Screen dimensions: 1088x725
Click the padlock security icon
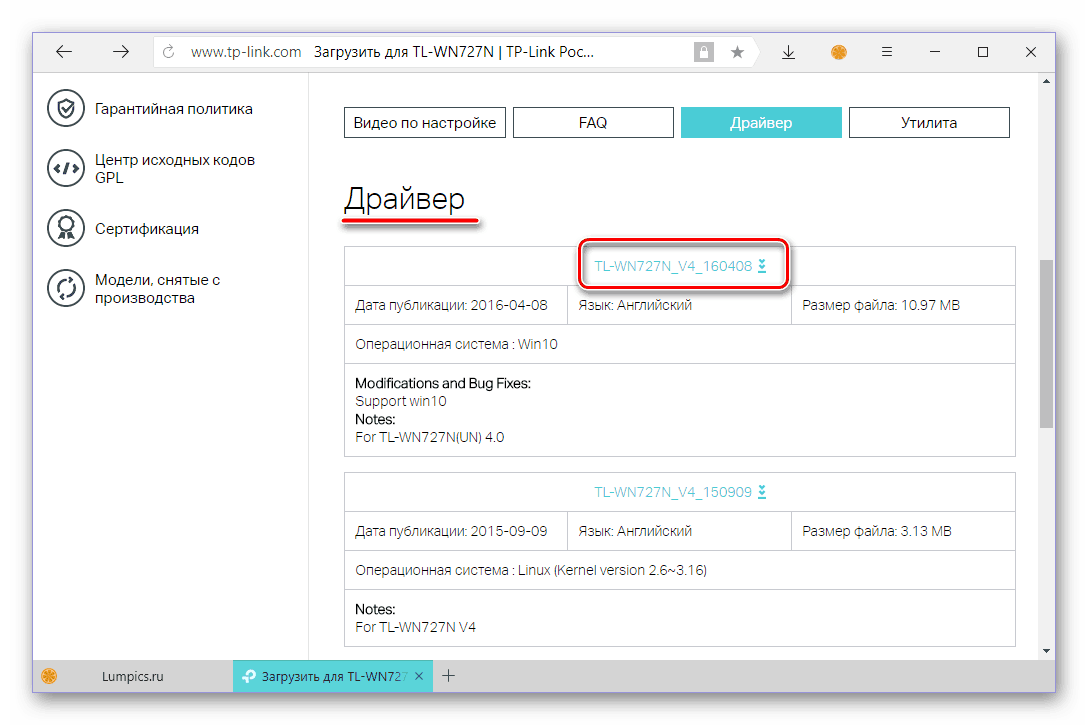coord(704,52)
